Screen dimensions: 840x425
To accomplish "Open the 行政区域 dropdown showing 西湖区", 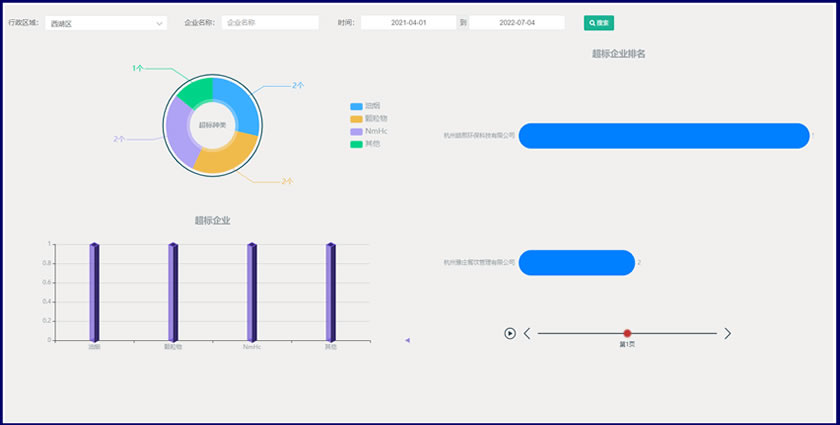I will tap(106, 22).
